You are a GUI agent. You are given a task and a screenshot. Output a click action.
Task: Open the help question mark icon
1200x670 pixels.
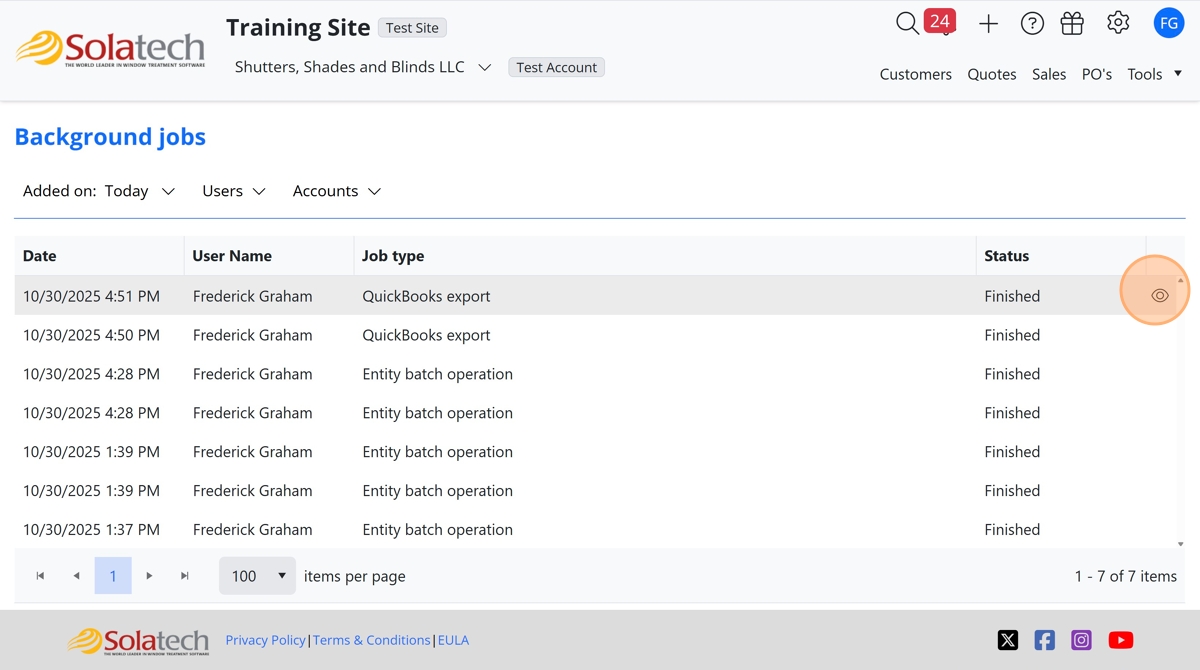point(1032,24)
